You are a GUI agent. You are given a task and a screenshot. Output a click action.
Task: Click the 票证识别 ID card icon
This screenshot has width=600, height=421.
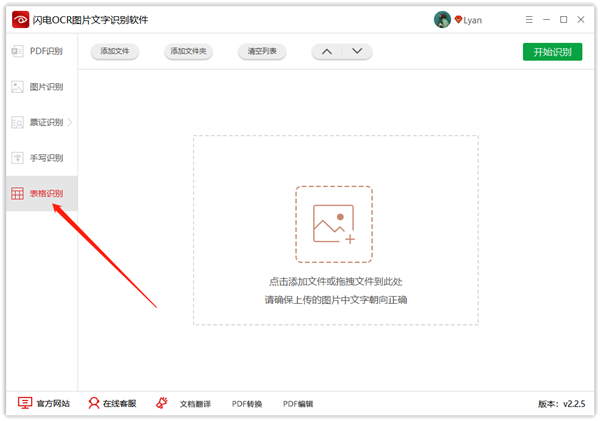(x=17, y=122)
